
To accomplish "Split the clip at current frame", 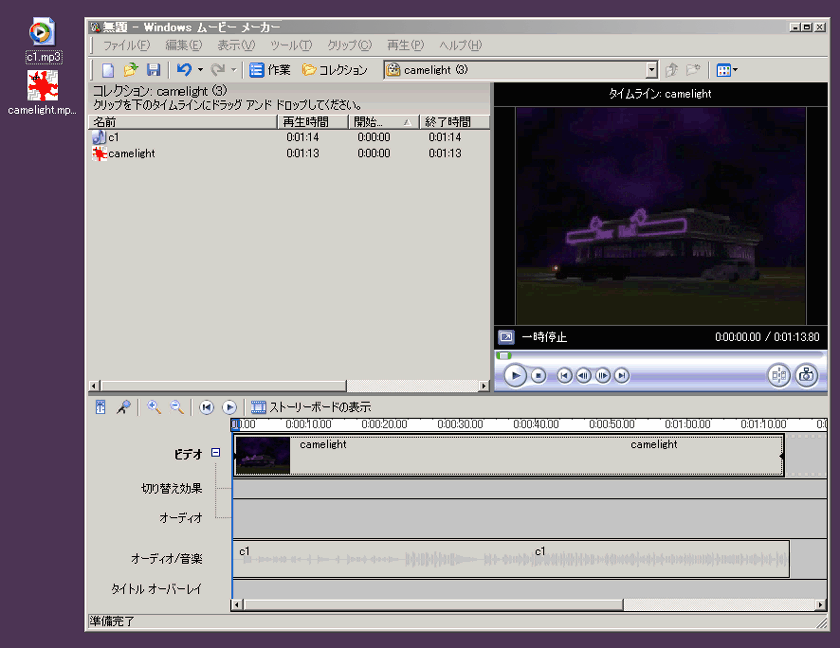I will tap(779, 375).
